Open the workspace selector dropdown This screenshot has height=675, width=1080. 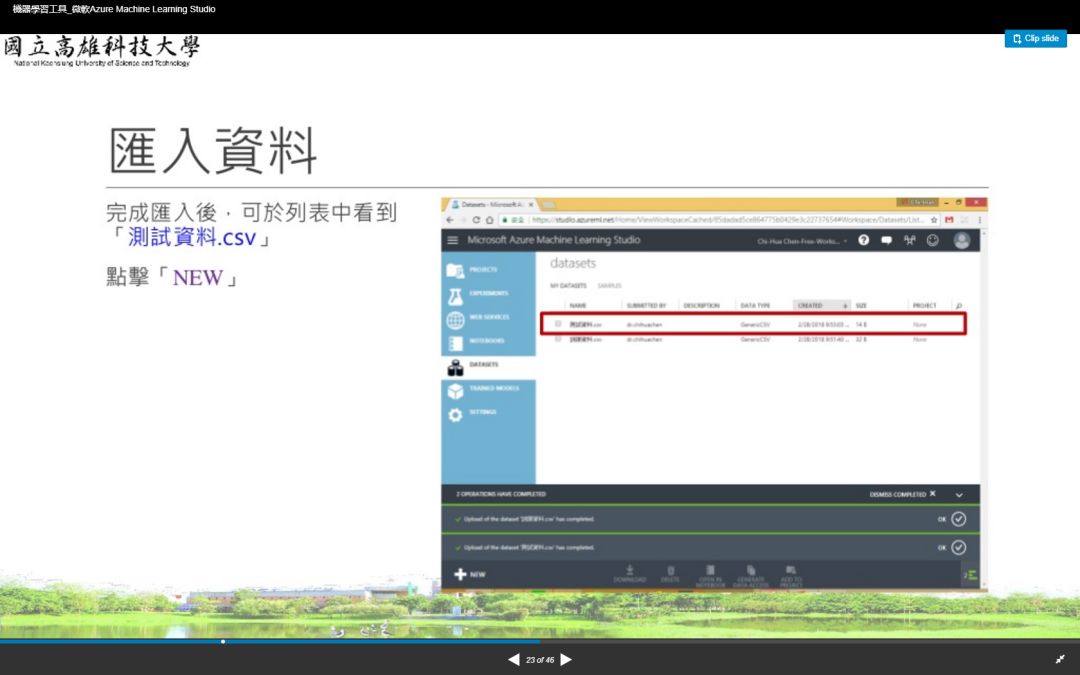(802, 241)
